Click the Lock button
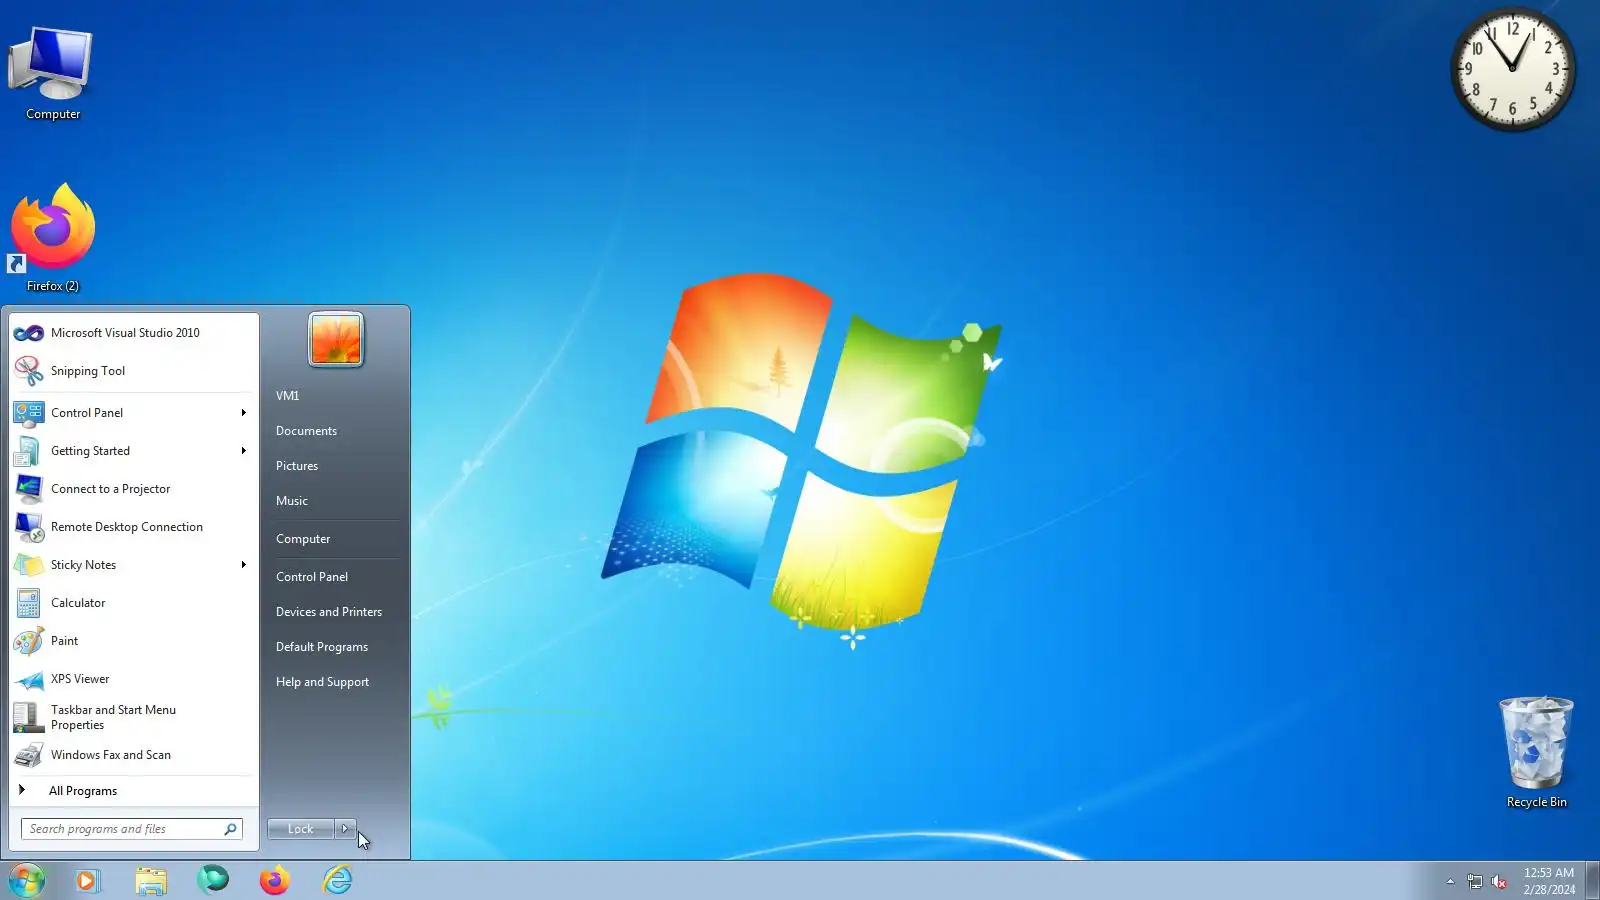Screen dimensions: 1600x900 300,829
